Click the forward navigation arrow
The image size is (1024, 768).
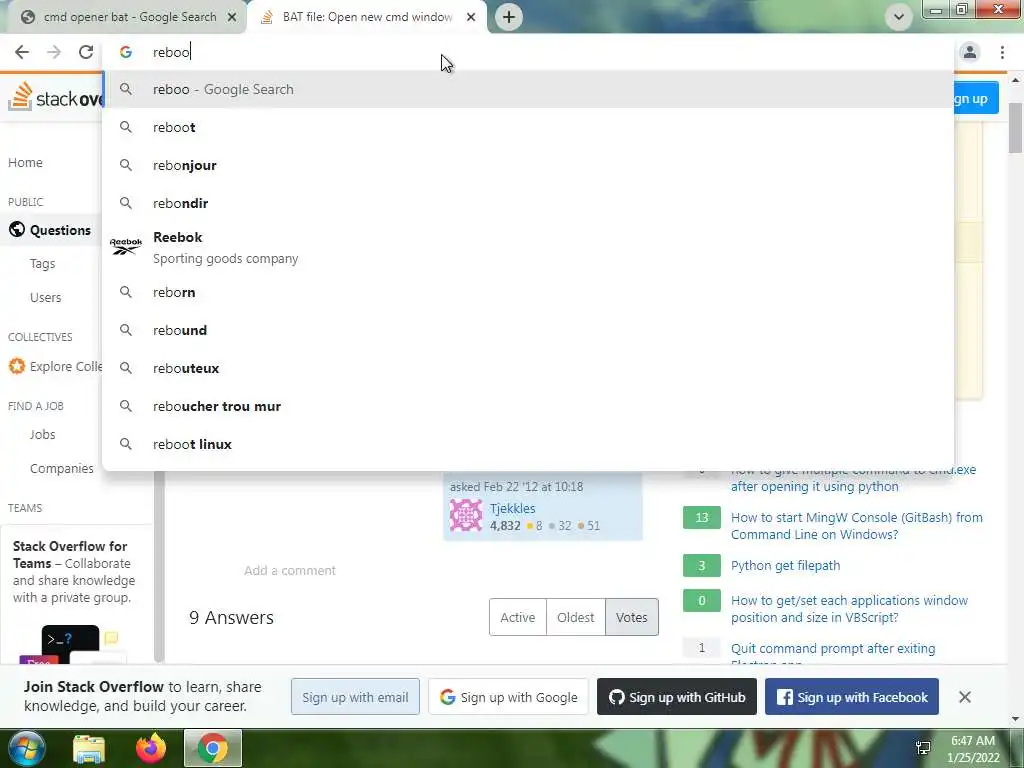[54, 52]
